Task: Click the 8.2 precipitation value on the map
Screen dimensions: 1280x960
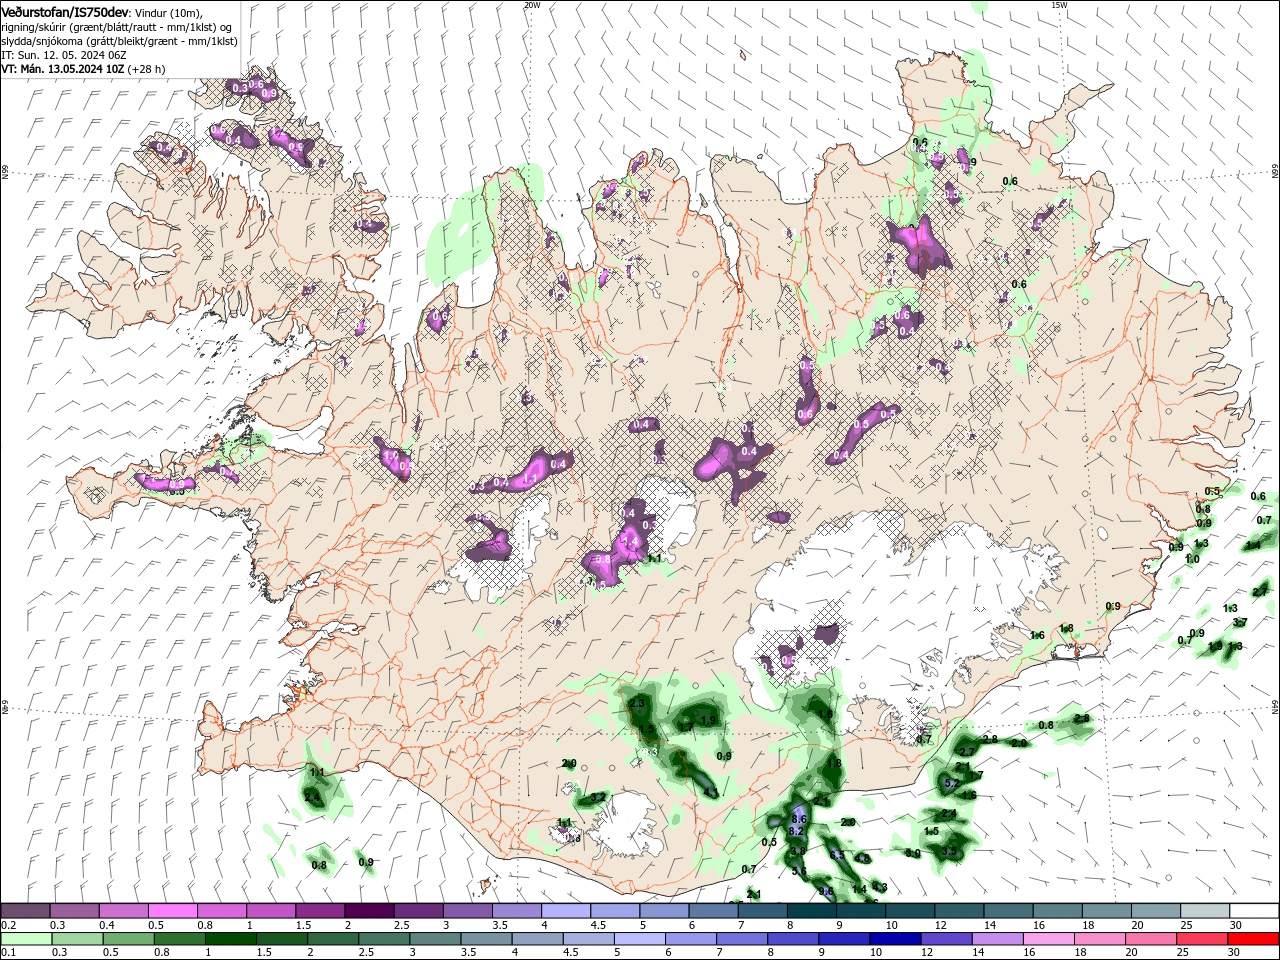Action: pyautogui.click(x=796, y=831)
